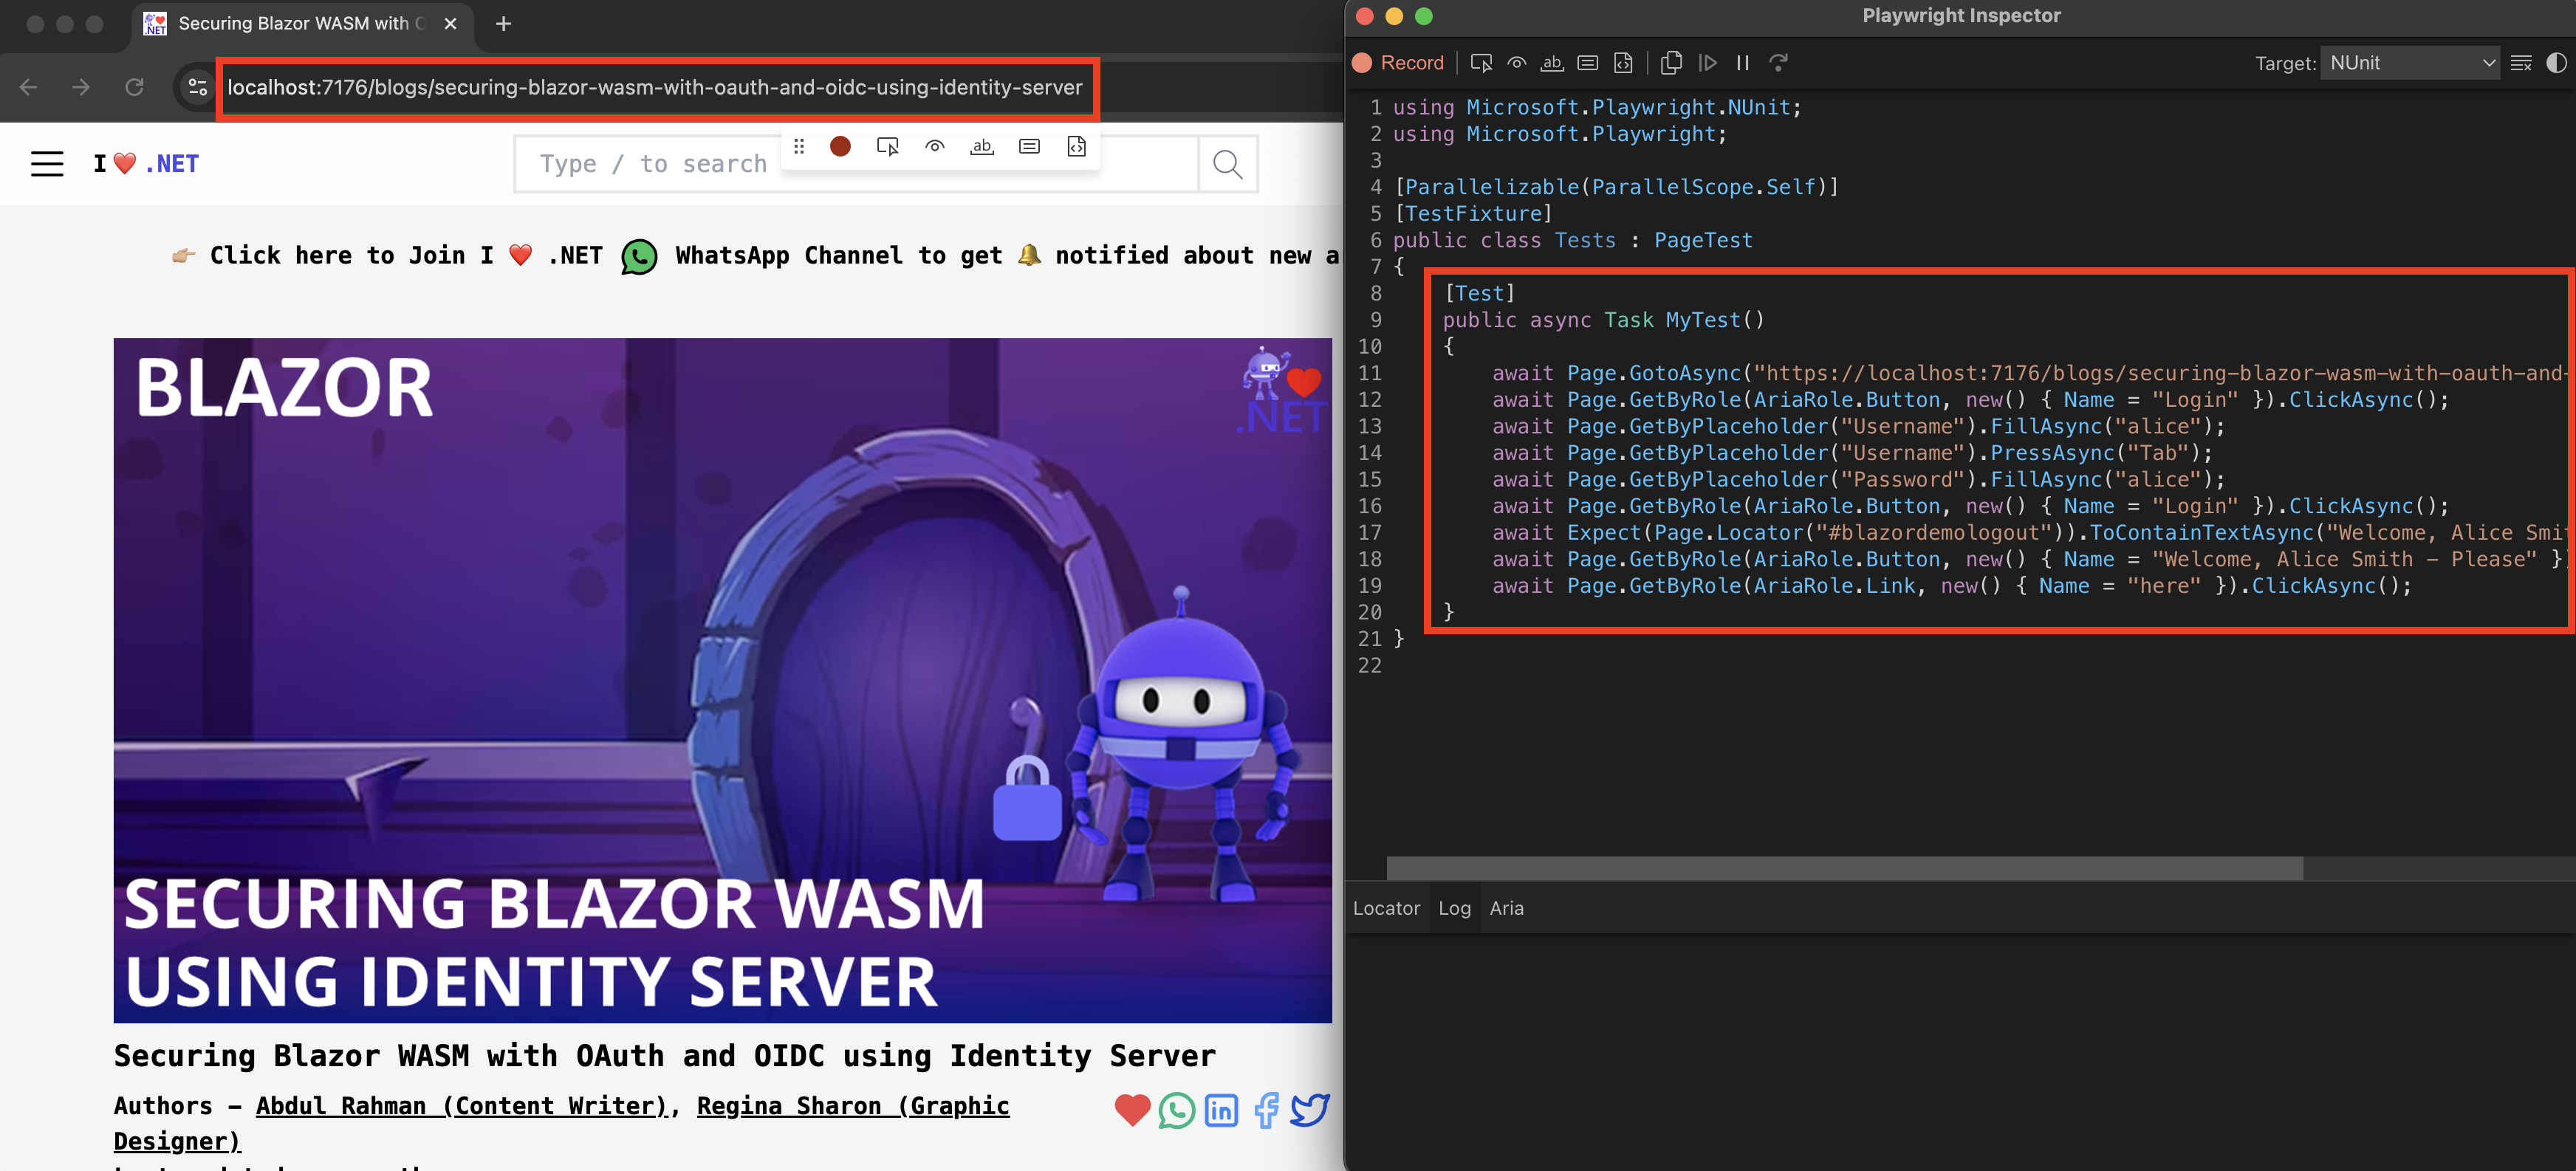
Task: Click browser forward arrow
Action: (81, 88)
